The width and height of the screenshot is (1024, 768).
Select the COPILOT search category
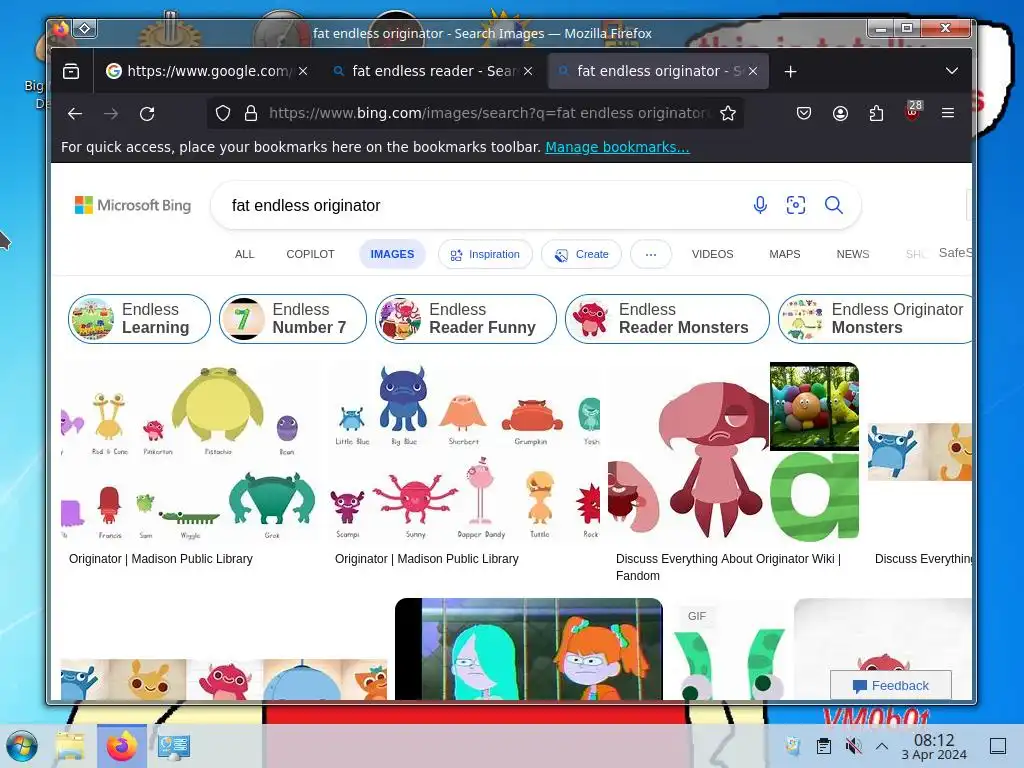click(310, 254)
